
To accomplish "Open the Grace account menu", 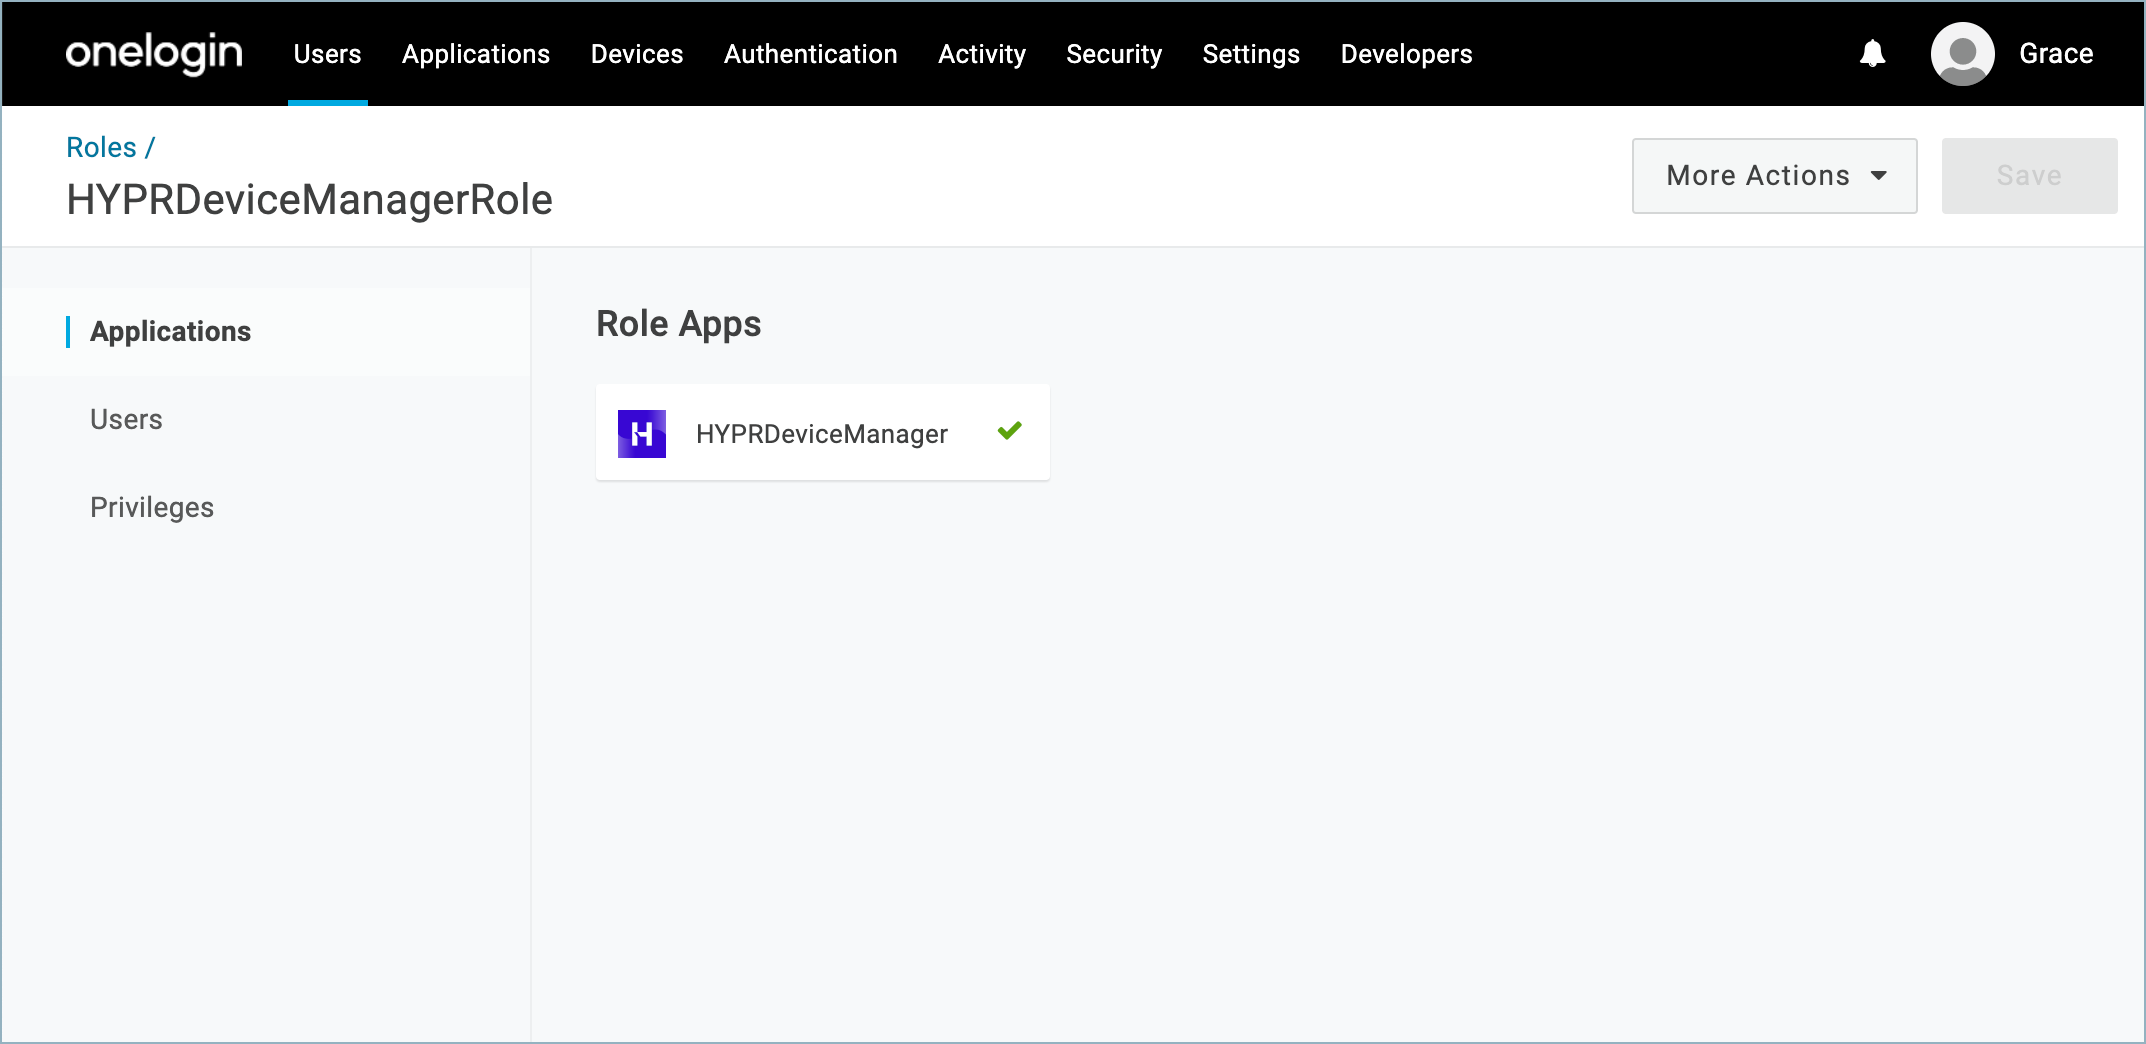I will tap(2056, 54).
